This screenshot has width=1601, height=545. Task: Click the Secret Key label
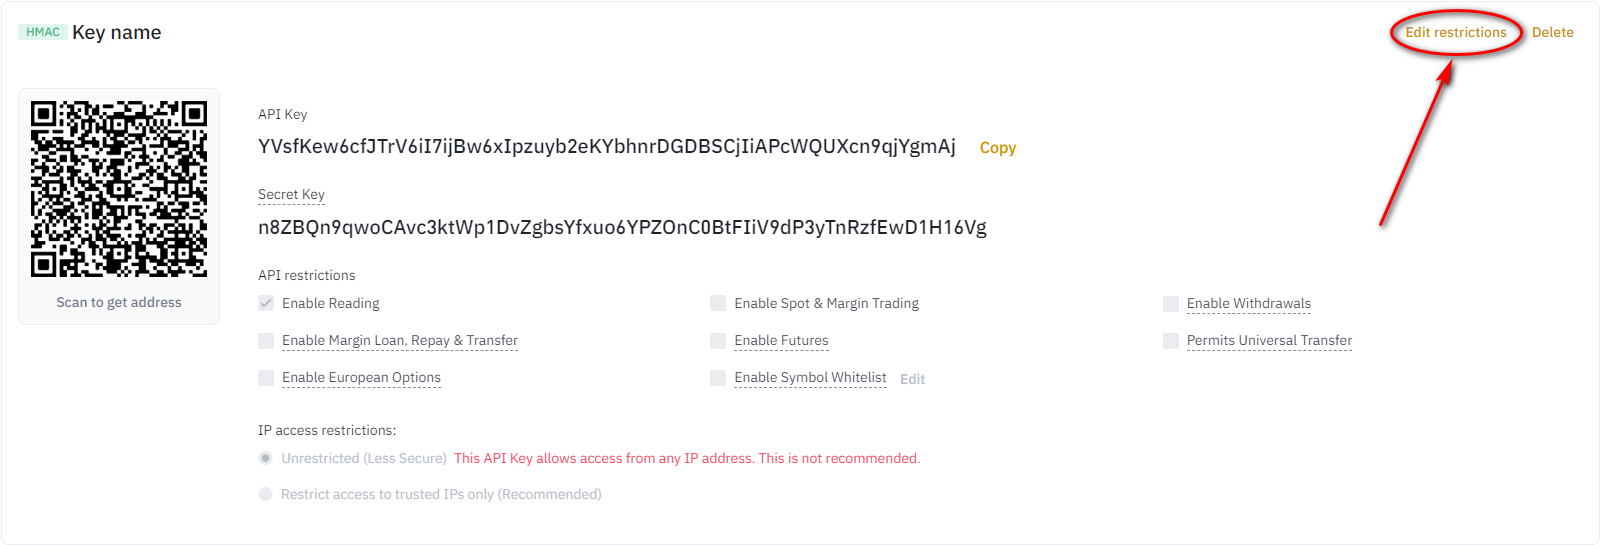tap(291, 194)
